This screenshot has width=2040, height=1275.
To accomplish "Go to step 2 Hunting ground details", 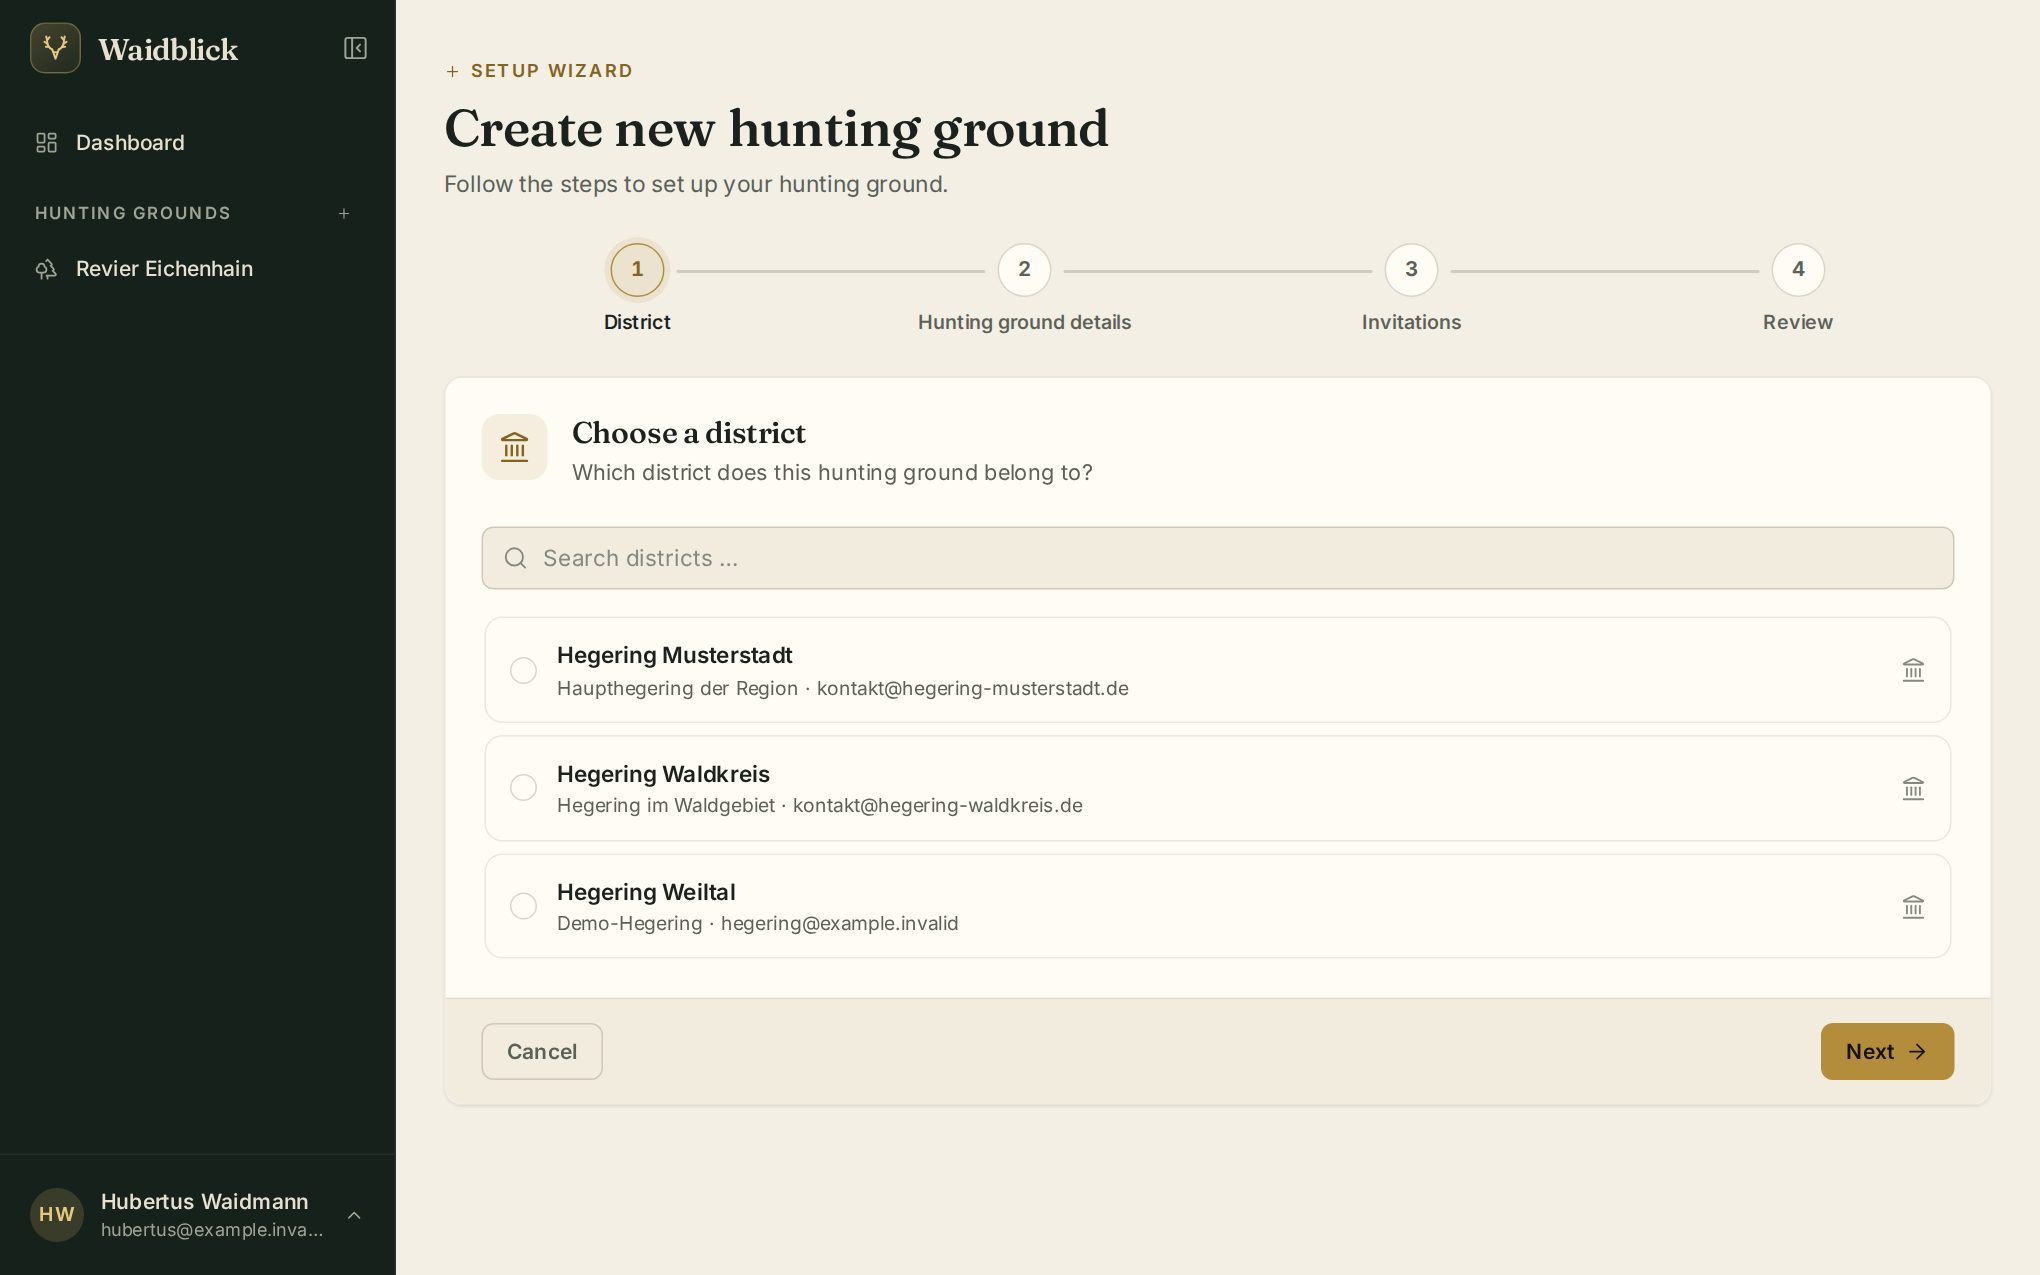I will point(1024,270).
